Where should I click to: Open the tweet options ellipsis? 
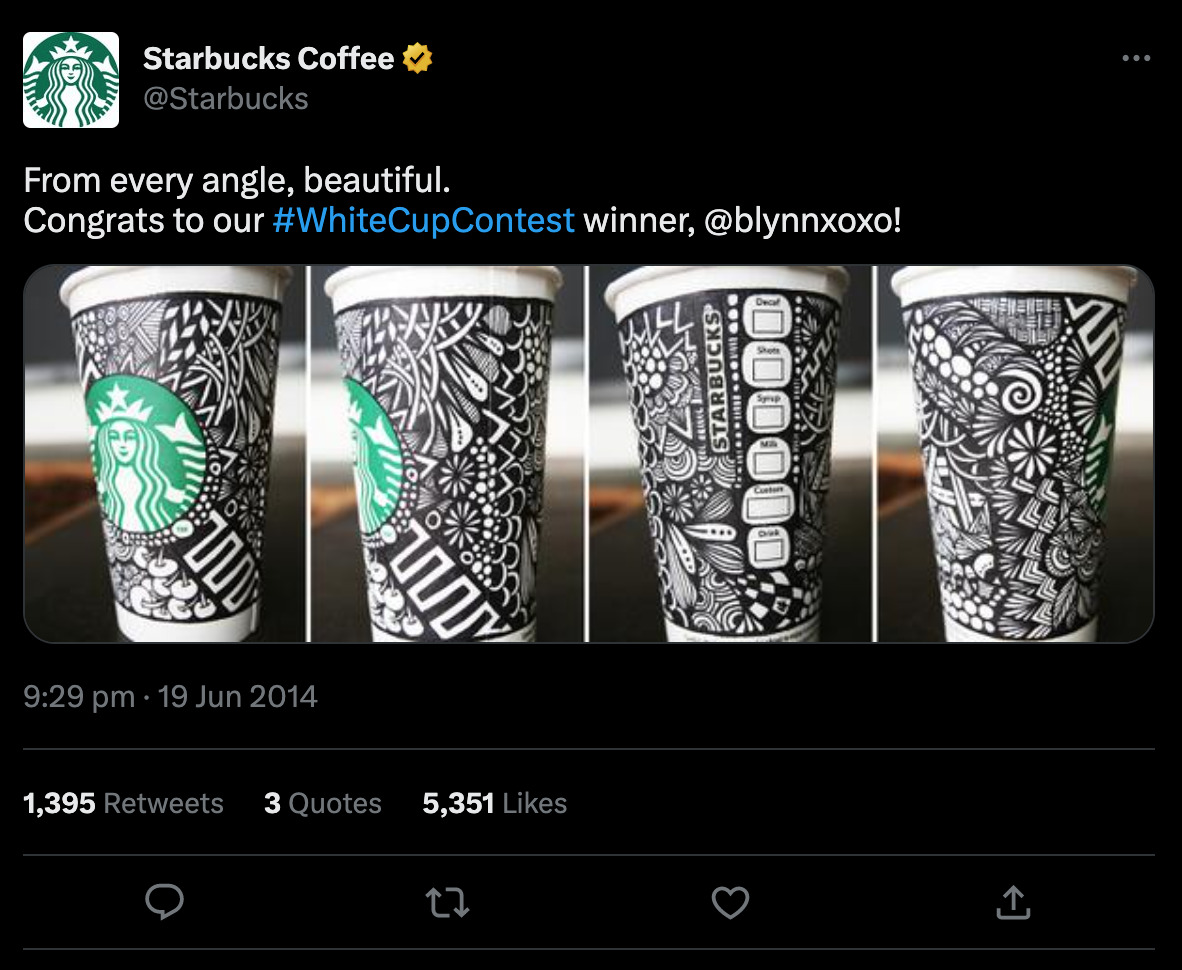click(1136, 57)
